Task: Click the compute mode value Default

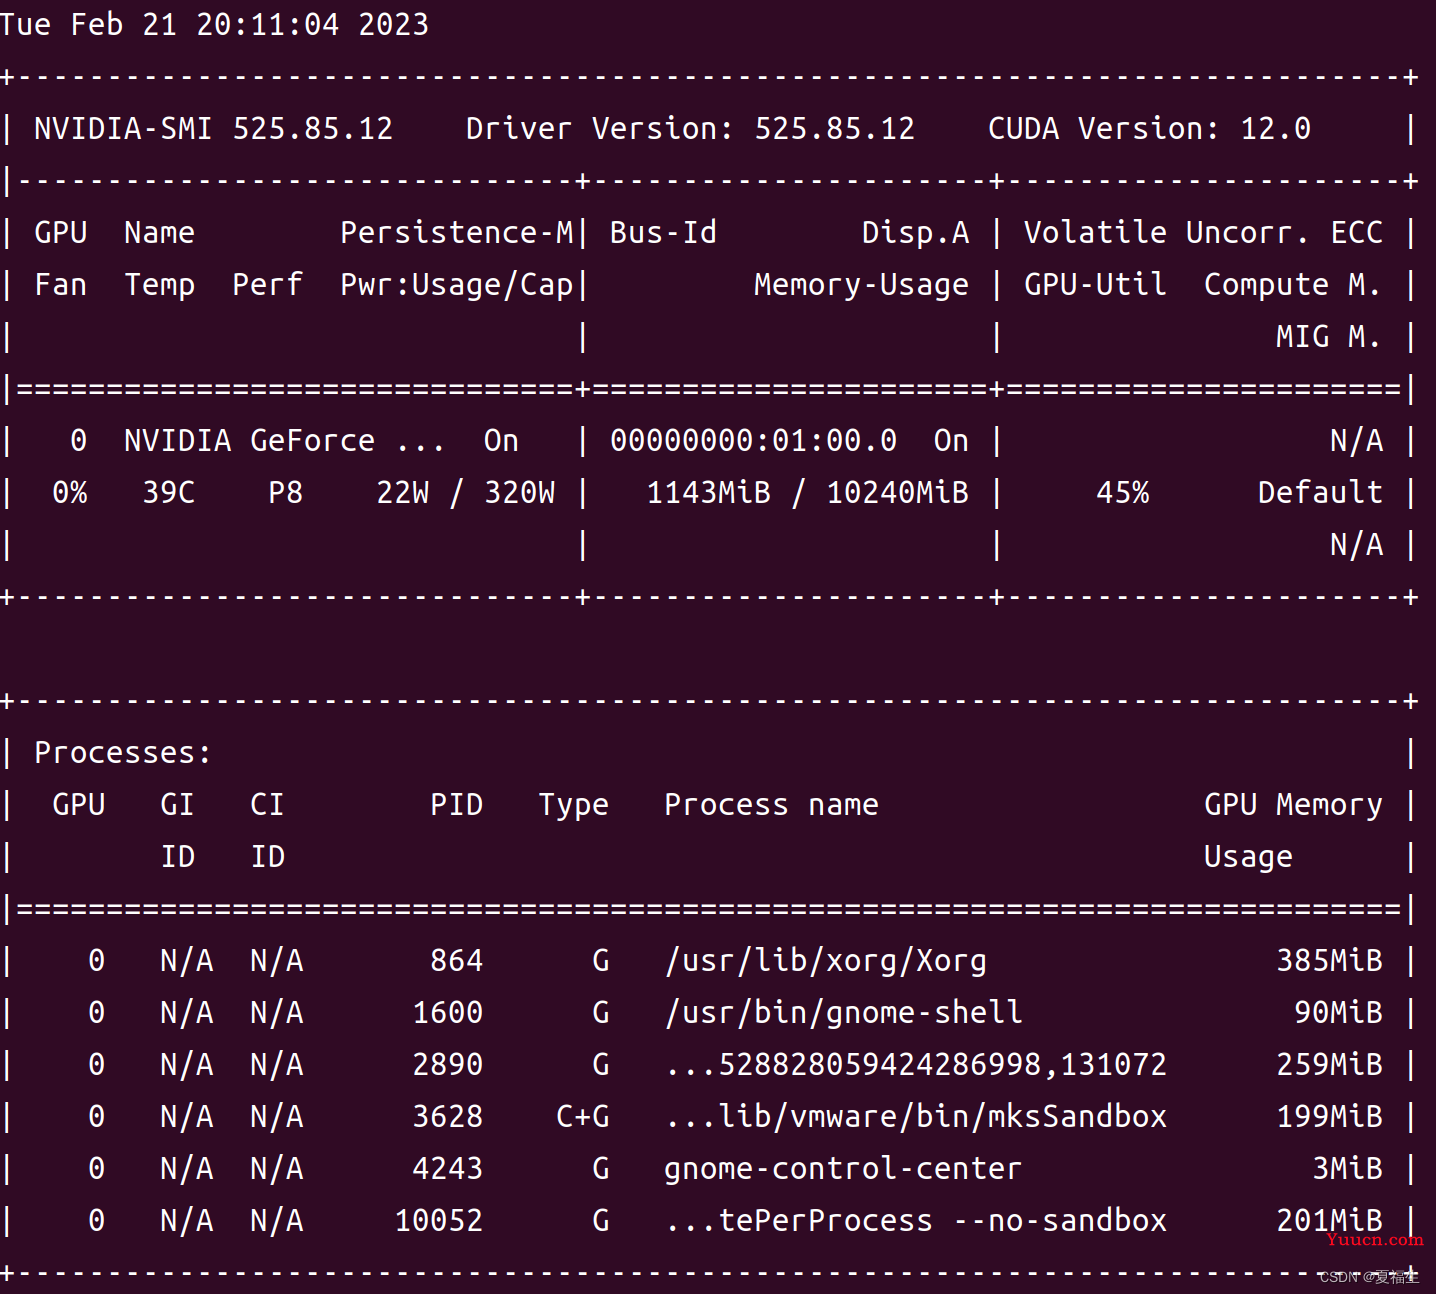Action: (x=1320, y=492)
